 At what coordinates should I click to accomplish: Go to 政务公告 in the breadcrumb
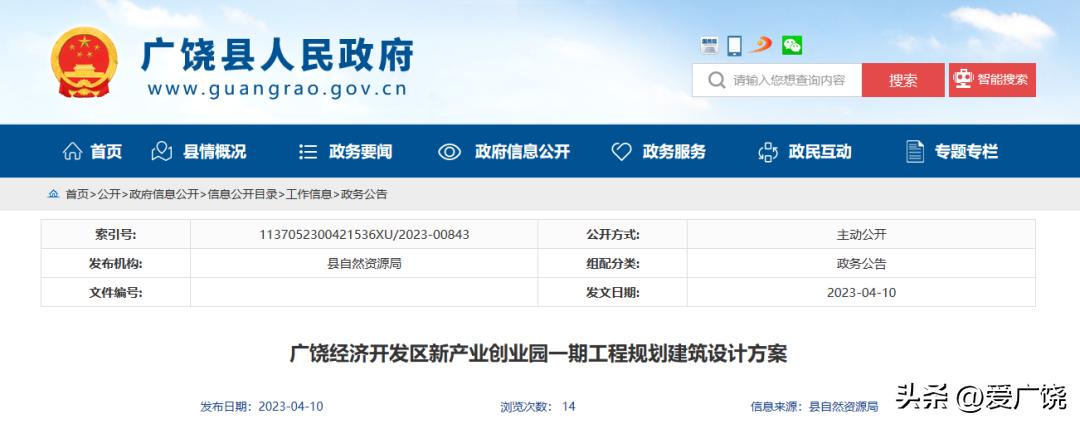point(364,194)
